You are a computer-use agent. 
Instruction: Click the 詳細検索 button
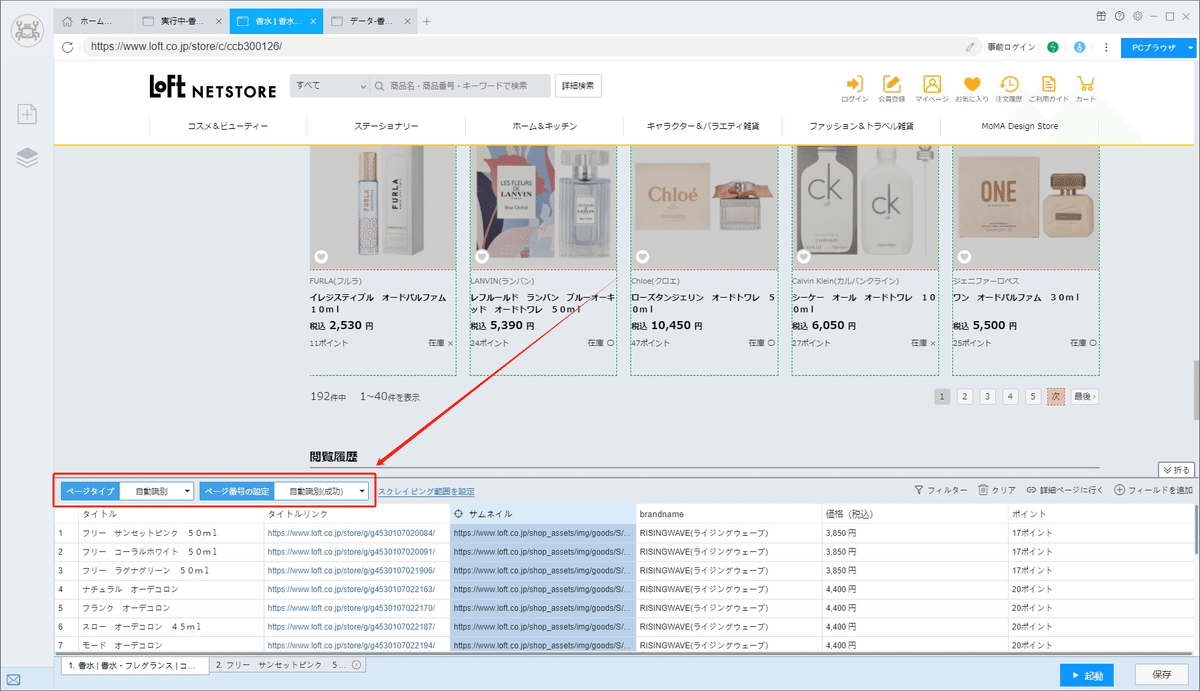[x=579, y=86]
